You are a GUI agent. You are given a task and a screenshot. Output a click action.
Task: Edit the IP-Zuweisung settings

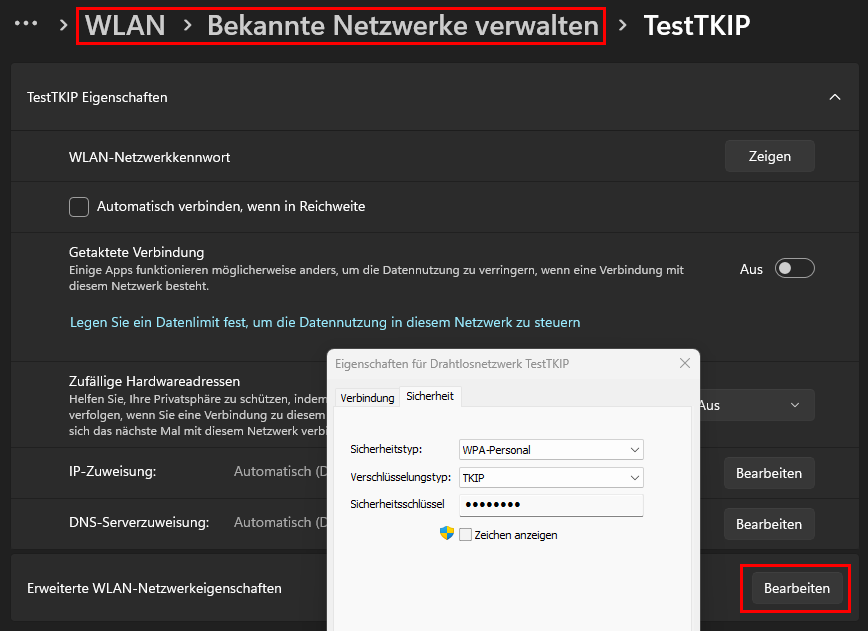point(768,473)
